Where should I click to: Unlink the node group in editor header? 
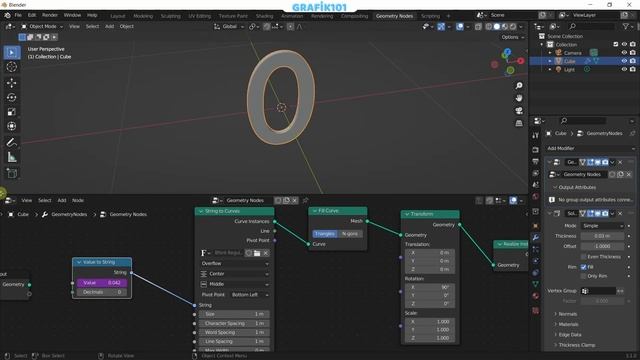point(295,200)
